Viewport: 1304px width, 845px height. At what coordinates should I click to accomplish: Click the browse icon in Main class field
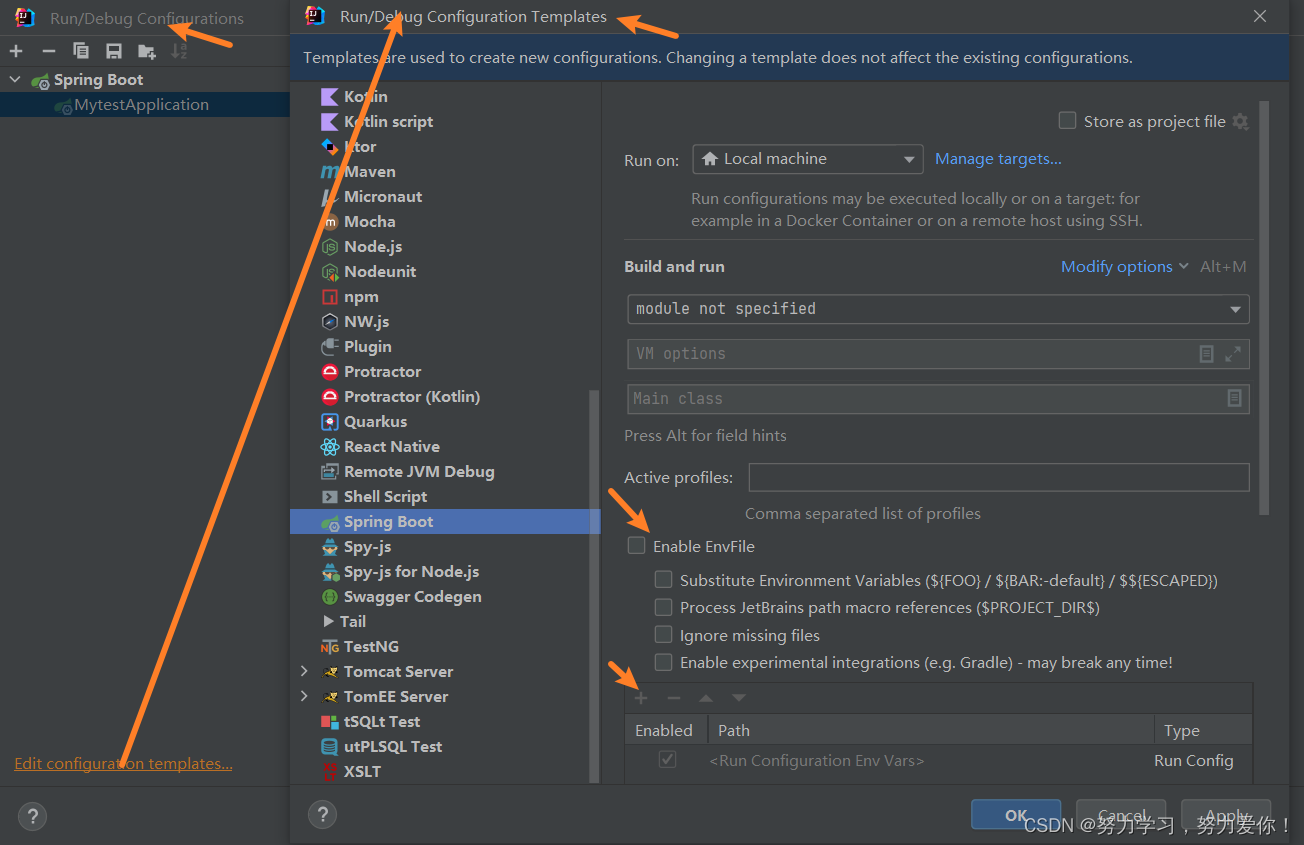tap(1235, 399)
